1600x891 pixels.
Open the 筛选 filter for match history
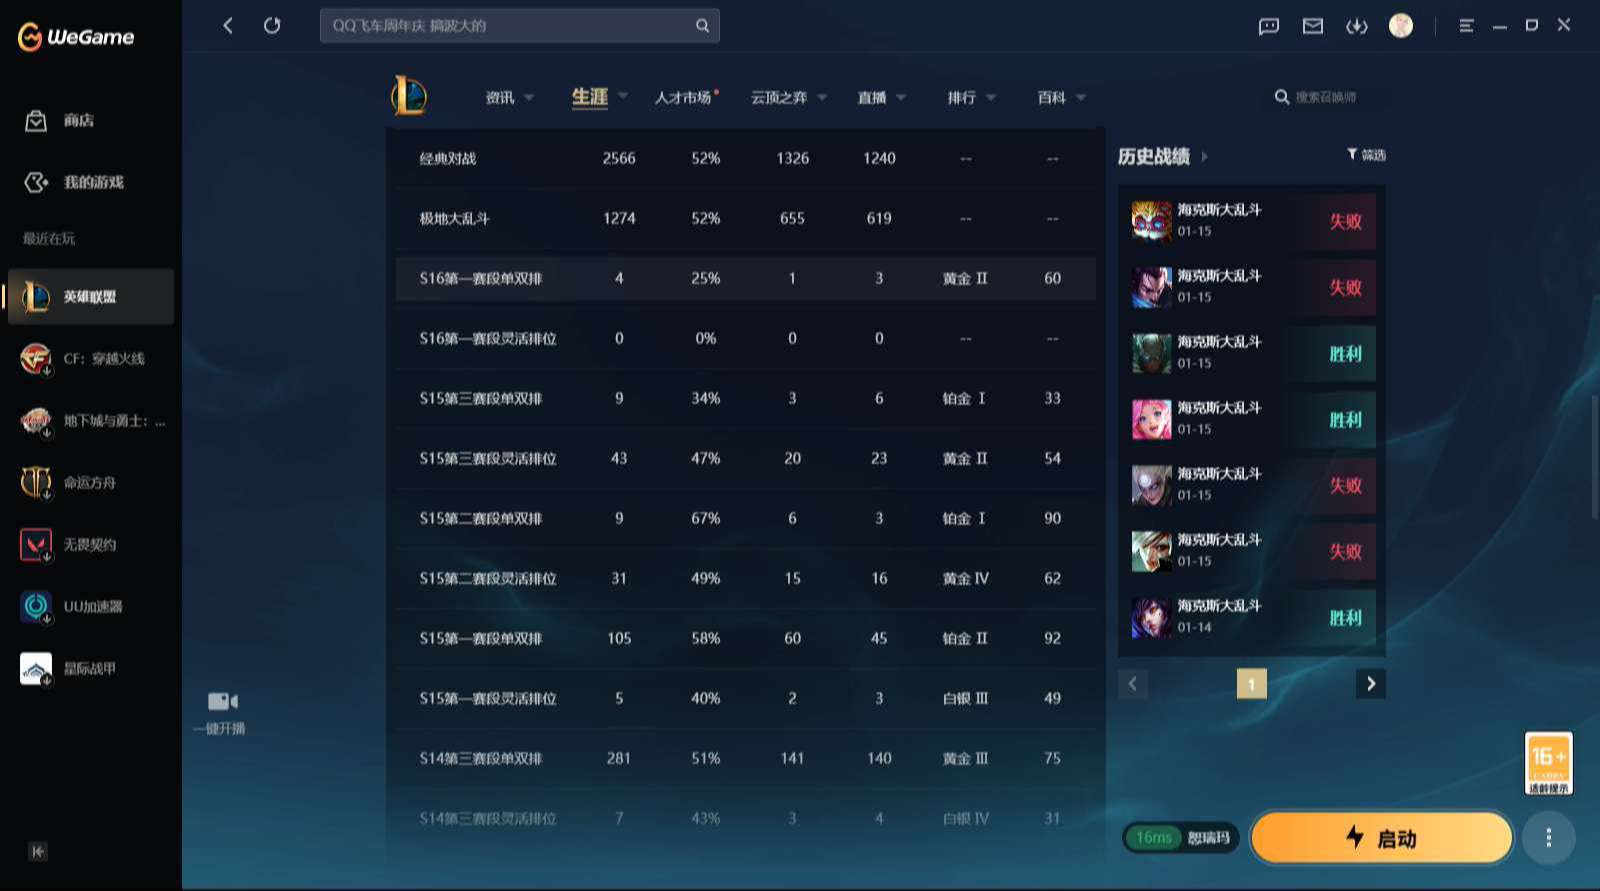[1366, 155]
